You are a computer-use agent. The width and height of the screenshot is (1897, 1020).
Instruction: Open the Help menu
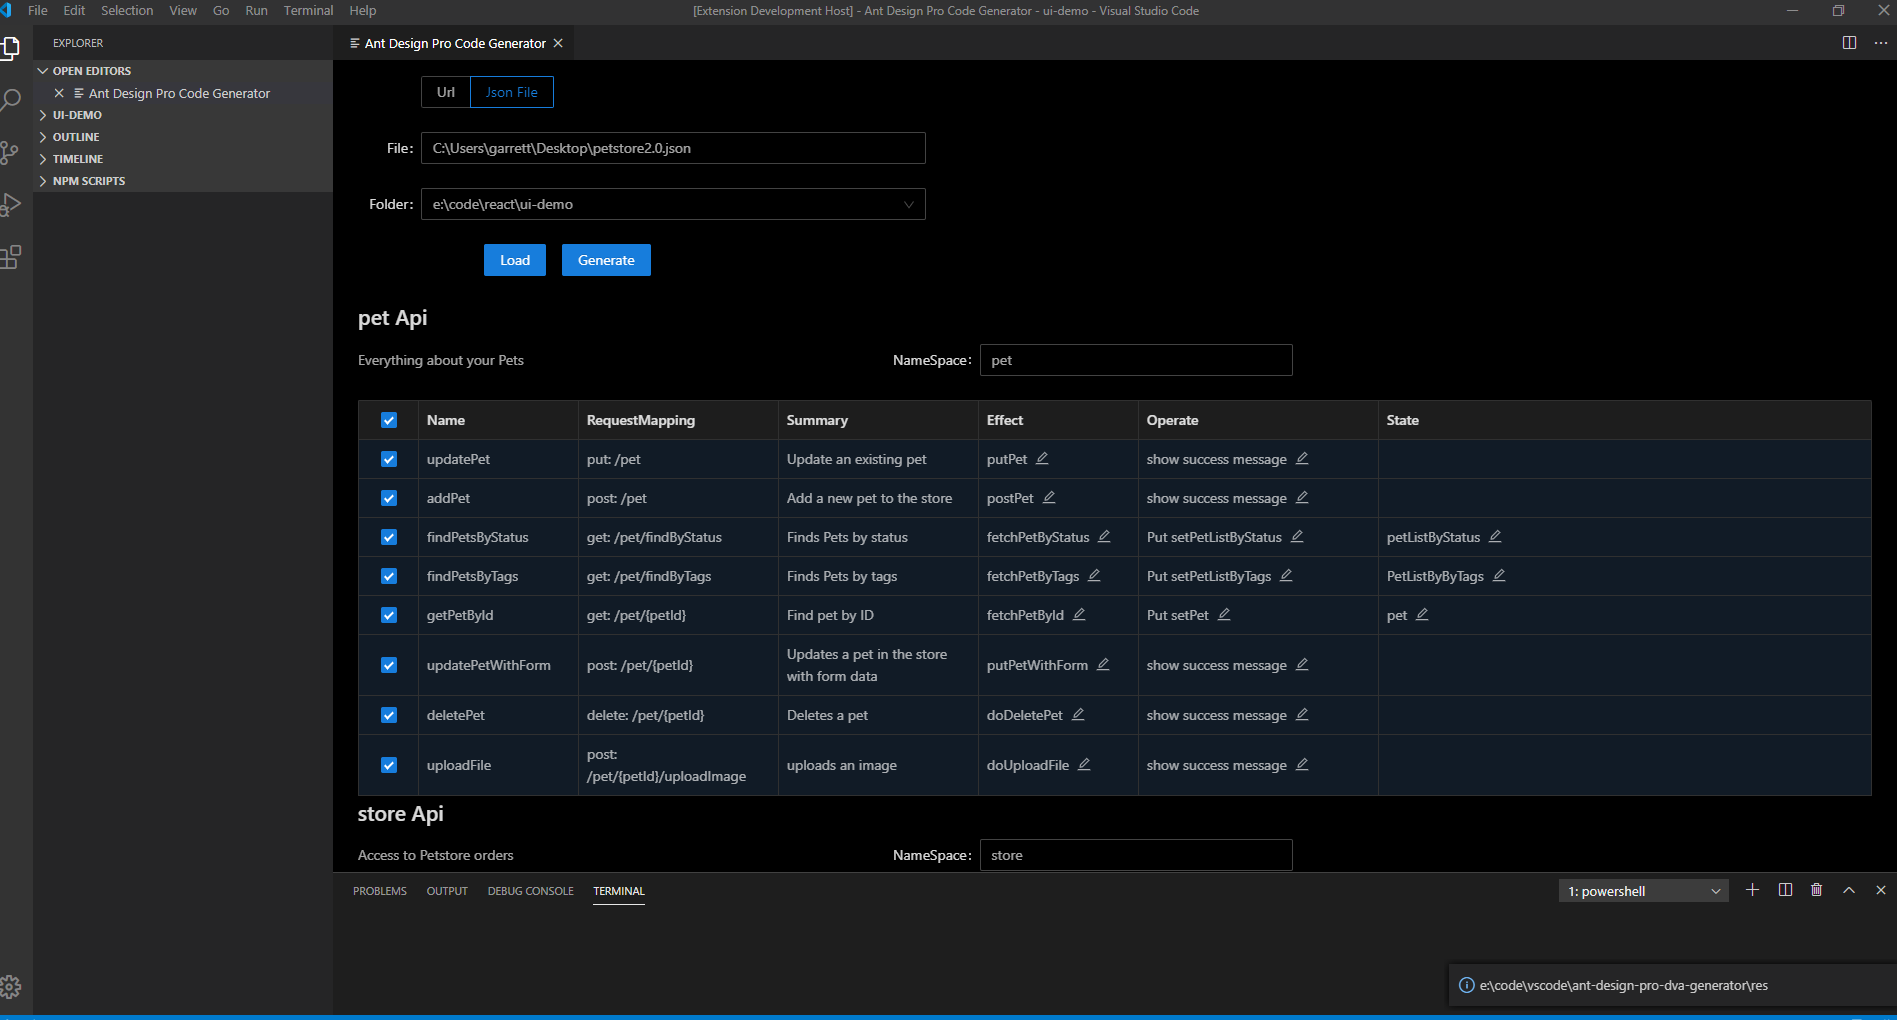pyautogui.click(x=363, y=11)
